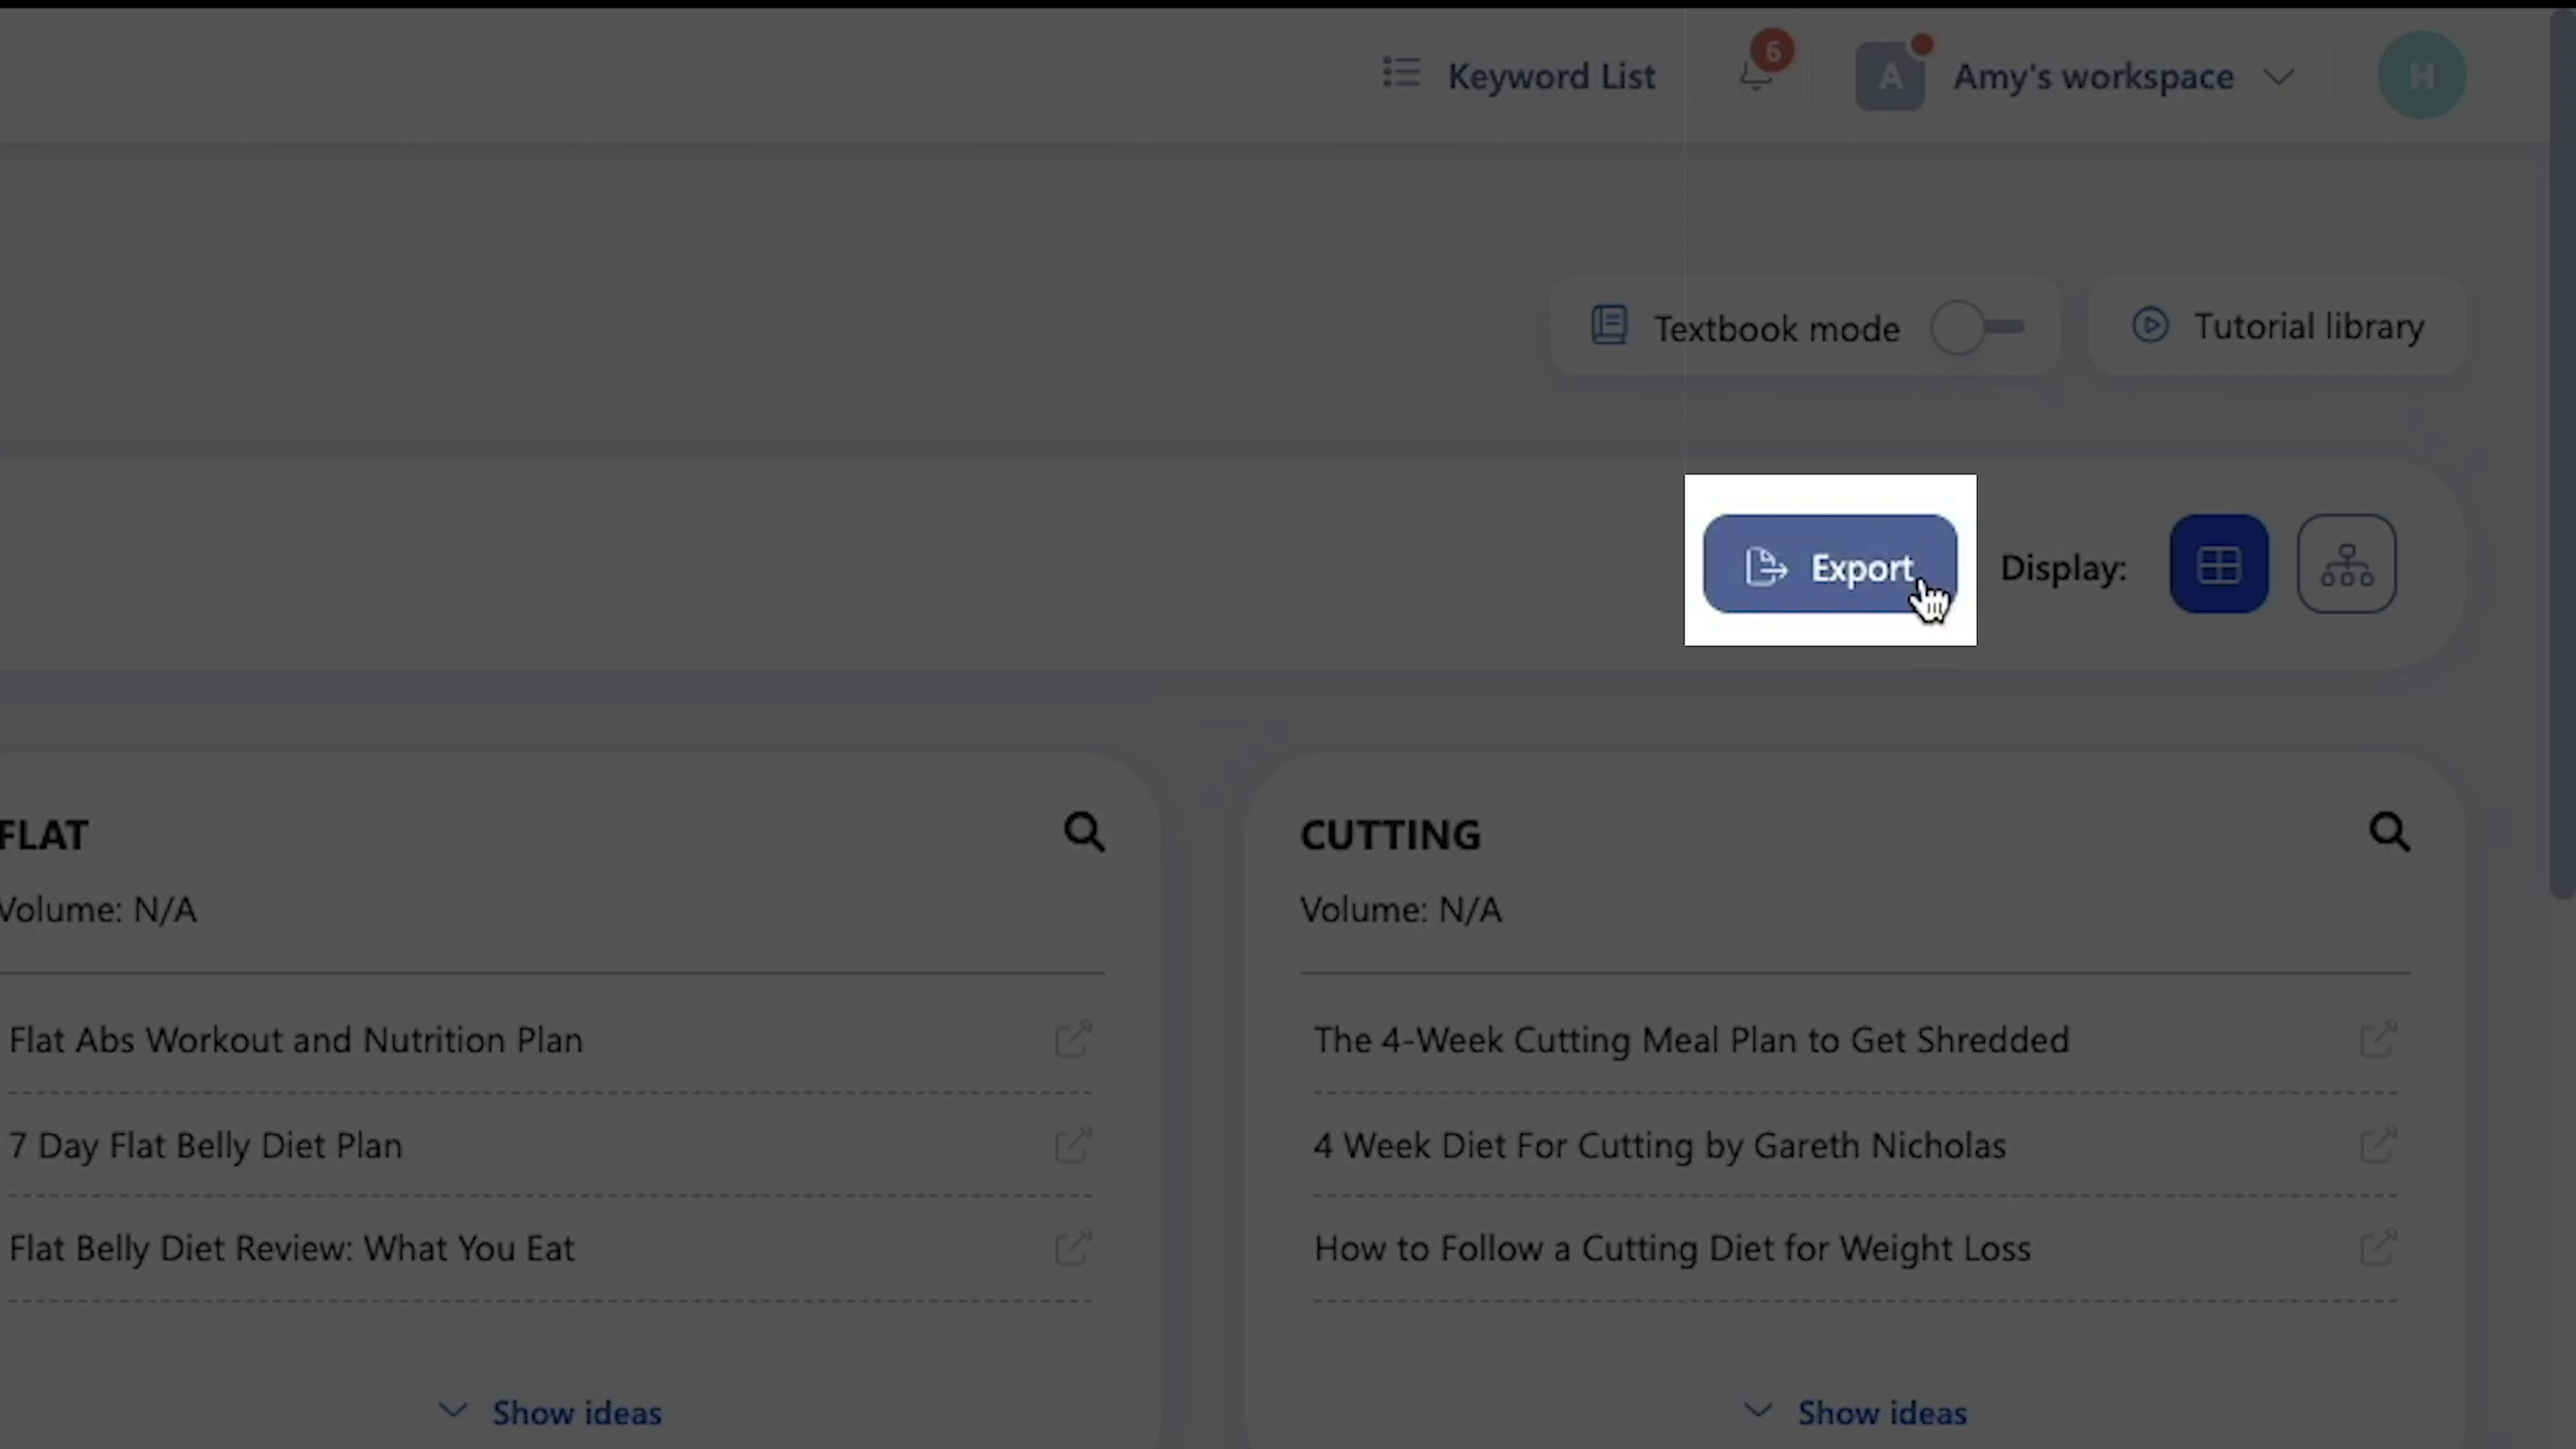The height and width of the screenshot is (1449, 2576).
Task: Switch to tree hierarchy display view
Action: [2346, 564]
